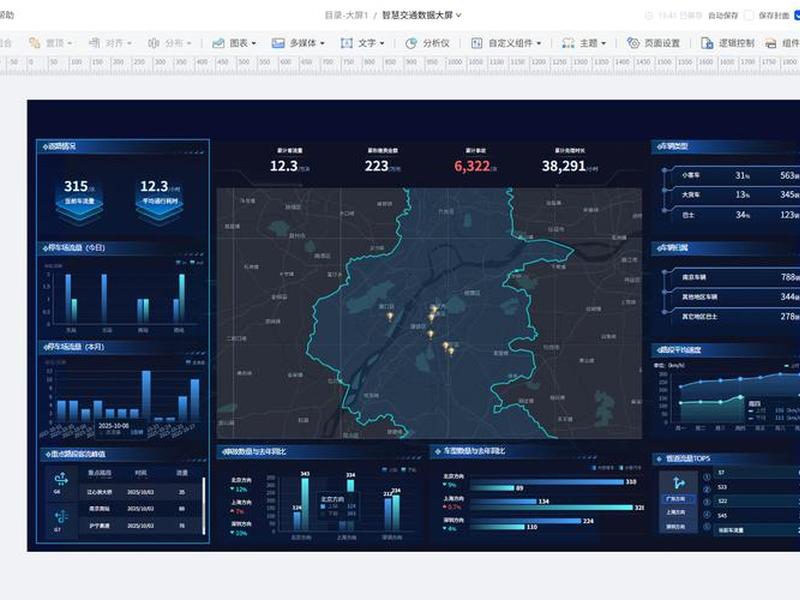Viewport: 800px width, 600px height.
Task: Click the "38,291" figure
Action: 564,166
